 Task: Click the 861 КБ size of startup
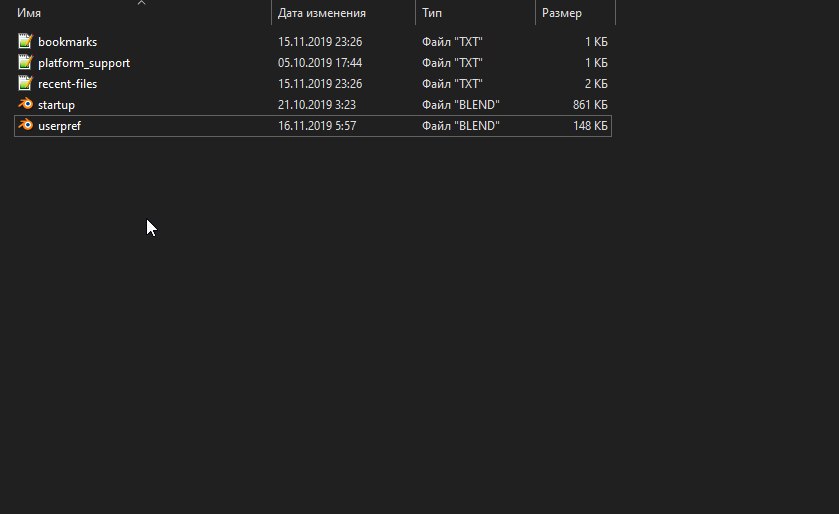[x=590, y=105]
